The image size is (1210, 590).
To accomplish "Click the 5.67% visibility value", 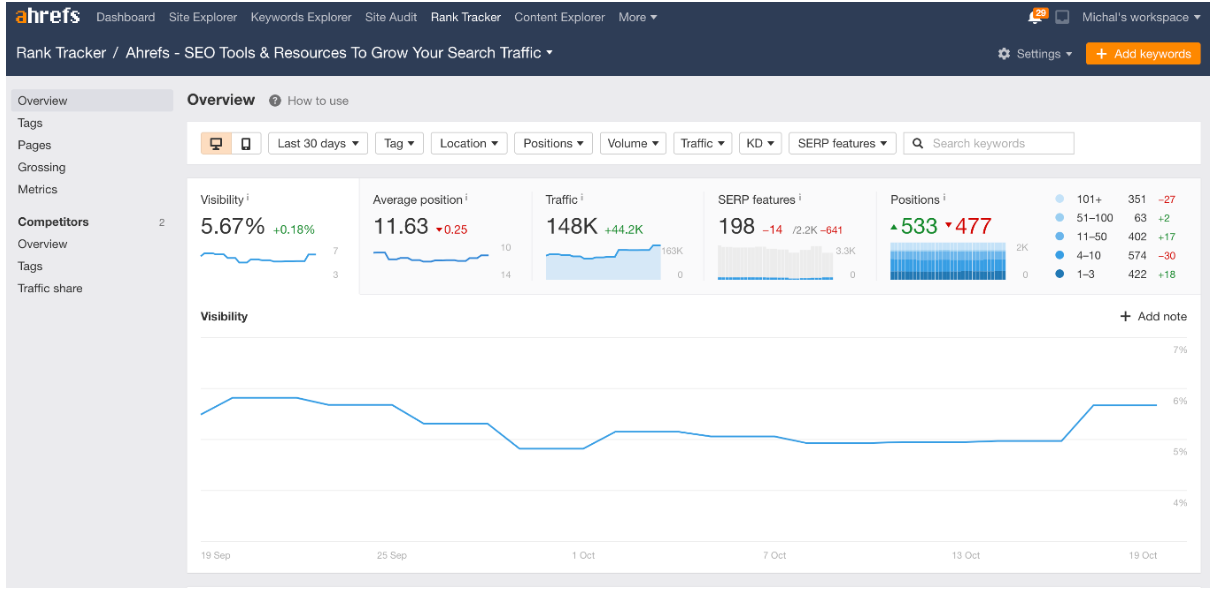I will [x=233, y=227].
